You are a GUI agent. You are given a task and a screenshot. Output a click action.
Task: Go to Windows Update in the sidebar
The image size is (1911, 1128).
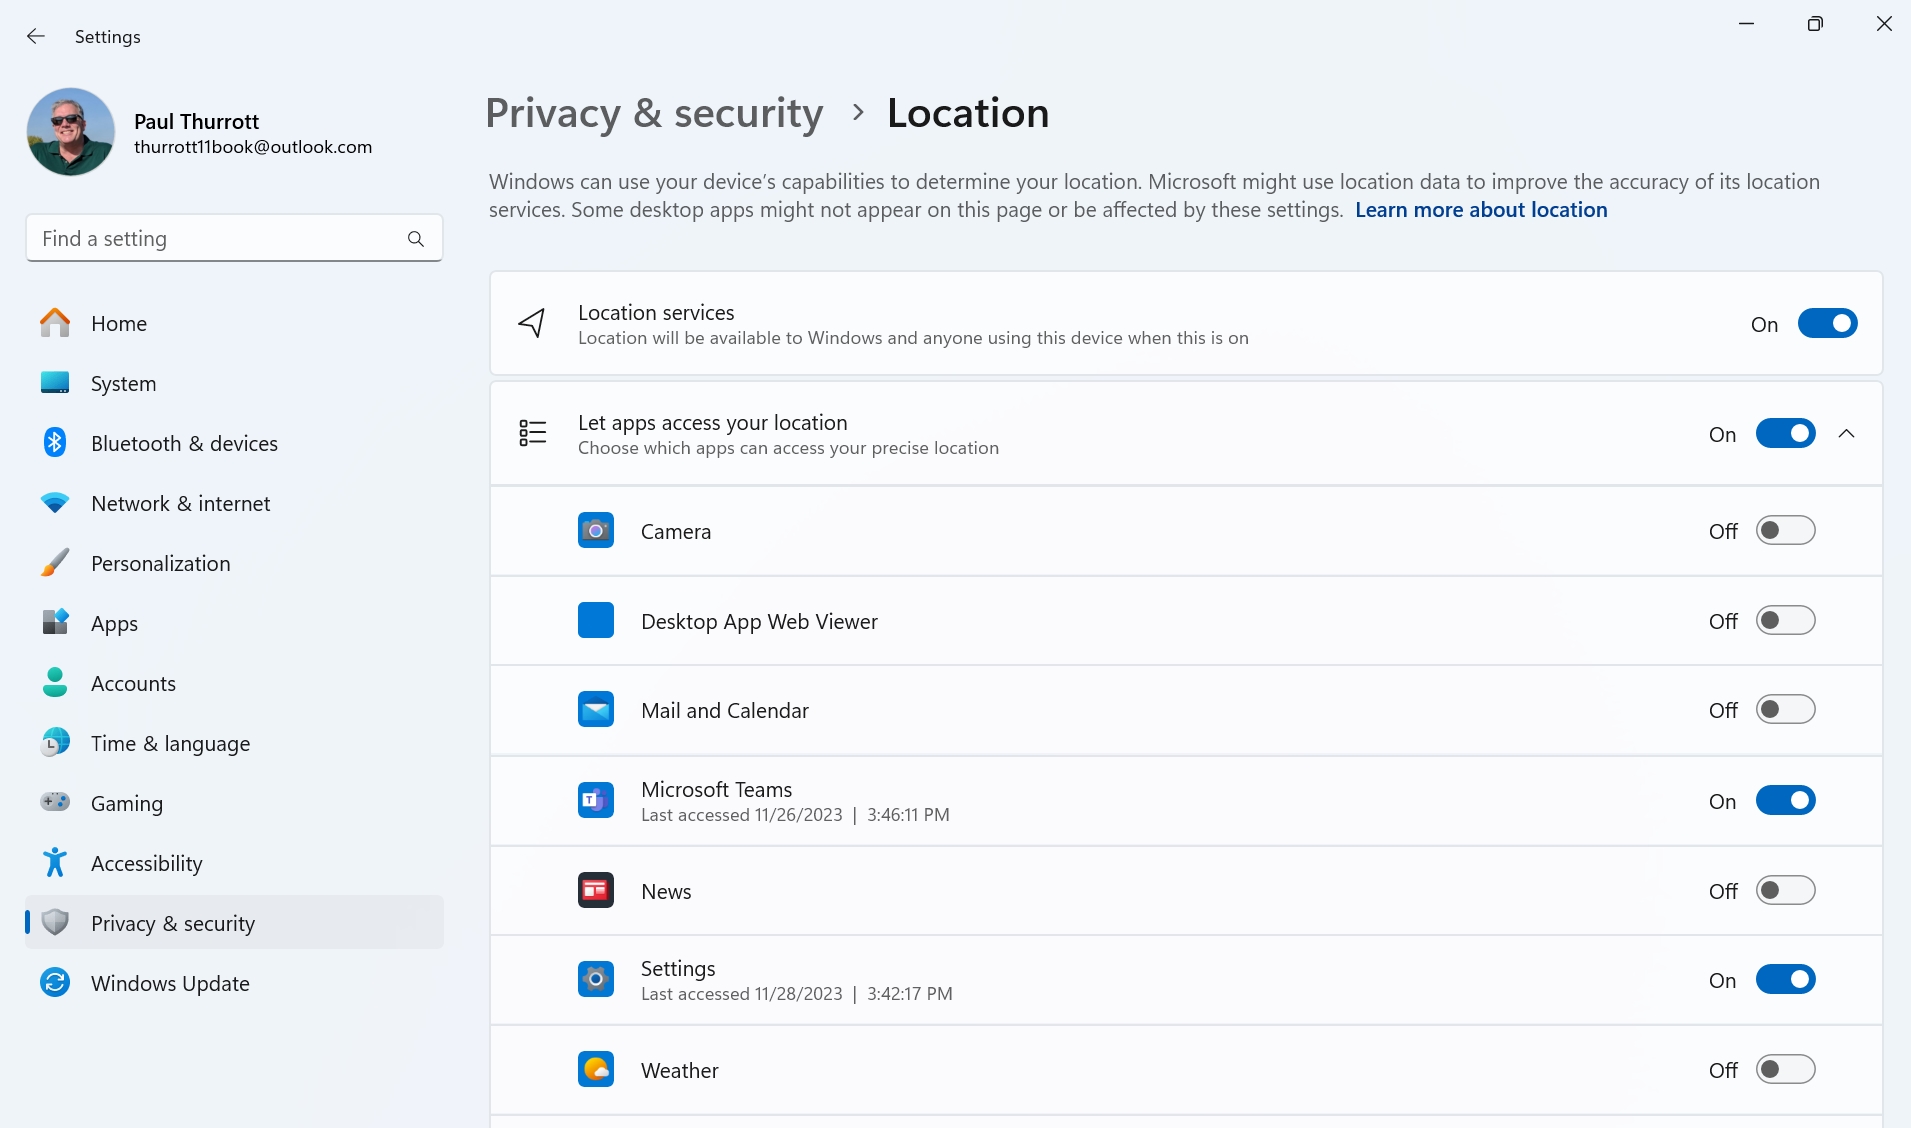click(170, 983)
